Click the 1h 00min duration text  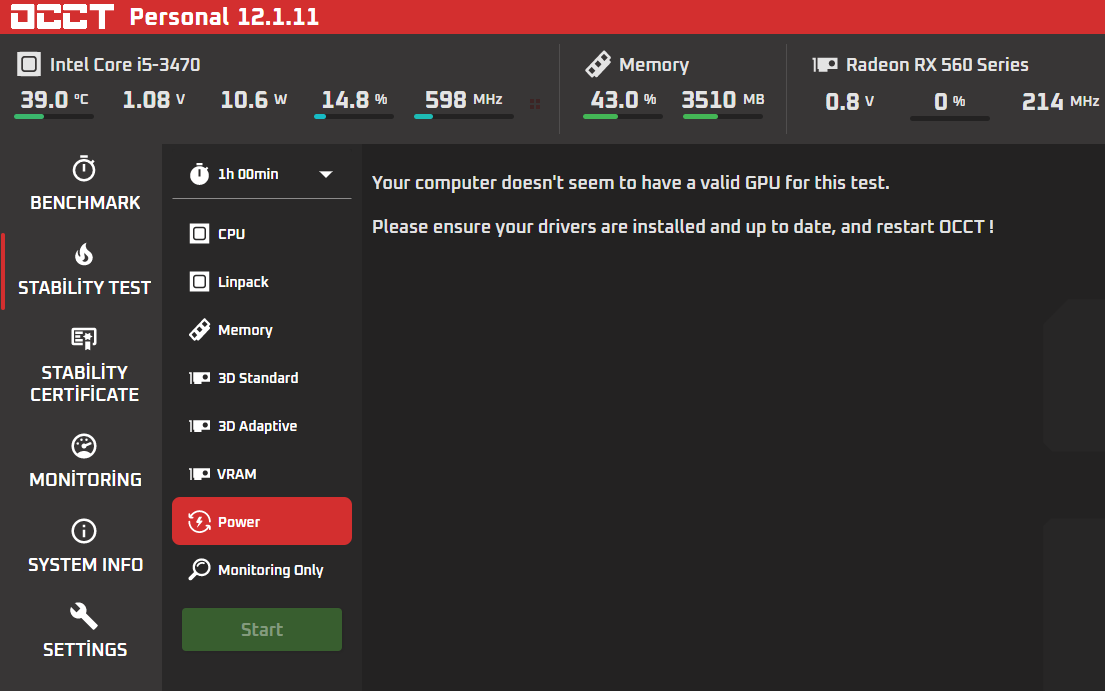click(248, 174)
